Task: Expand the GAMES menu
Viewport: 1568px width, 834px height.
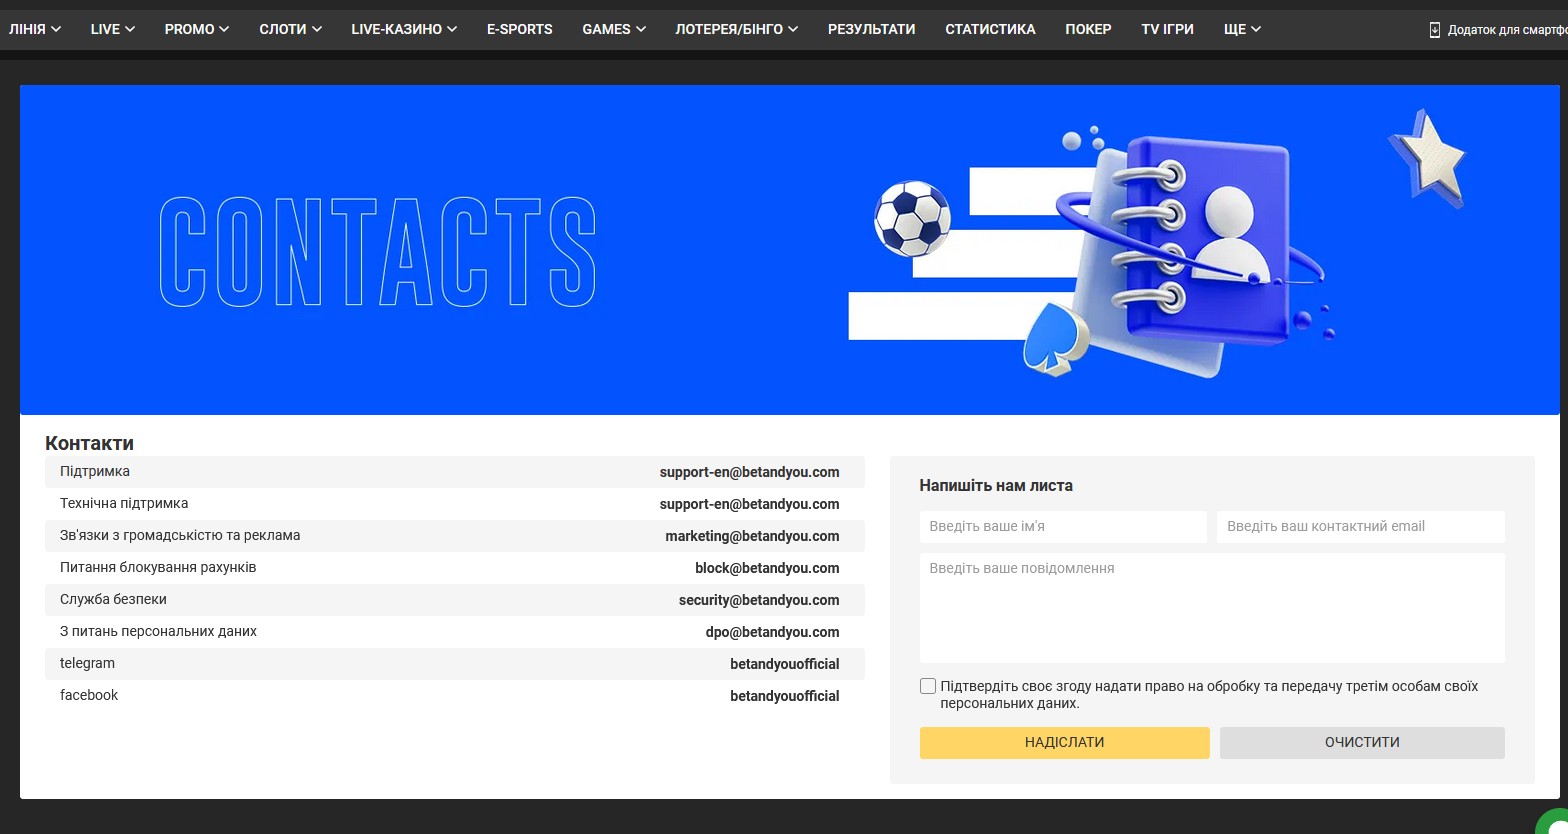Action: pos(614,29)
